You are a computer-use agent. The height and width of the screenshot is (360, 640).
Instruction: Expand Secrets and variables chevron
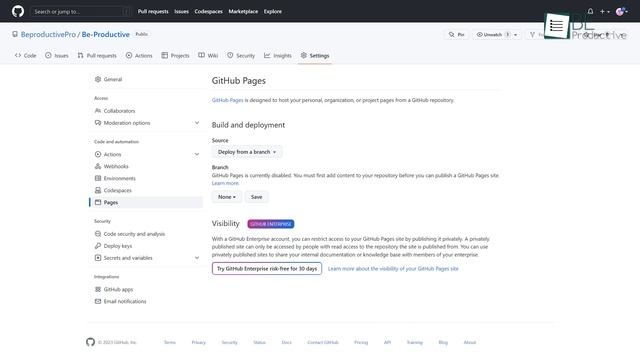[197, 258]
